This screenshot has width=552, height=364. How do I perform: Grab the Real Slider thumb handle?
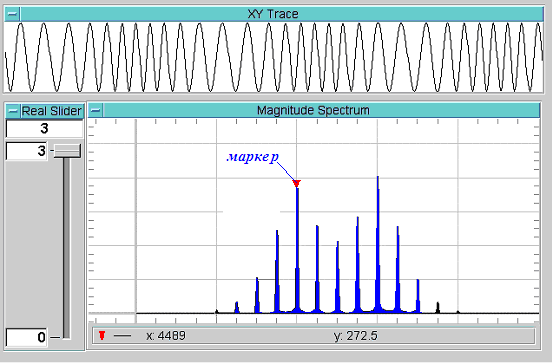point(67,151)
